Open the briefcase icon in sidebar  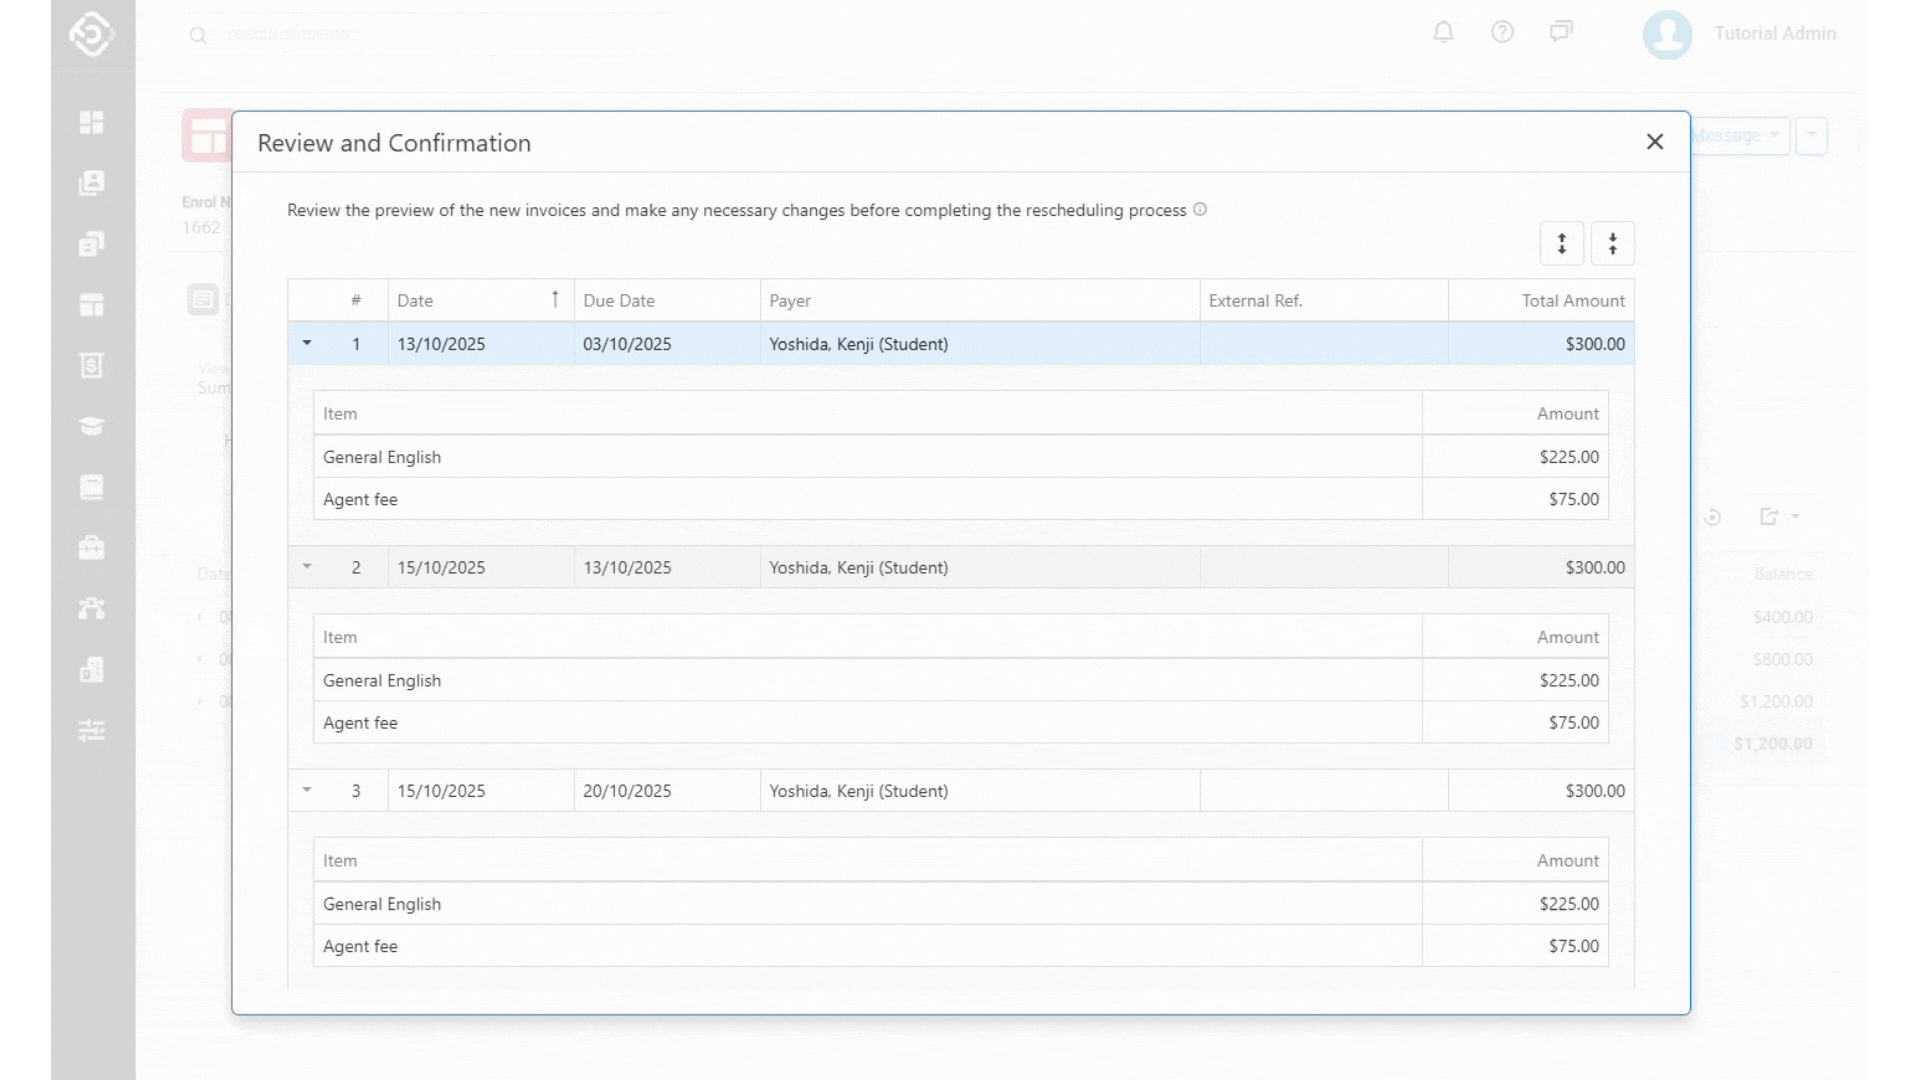[x=91, y=548]
